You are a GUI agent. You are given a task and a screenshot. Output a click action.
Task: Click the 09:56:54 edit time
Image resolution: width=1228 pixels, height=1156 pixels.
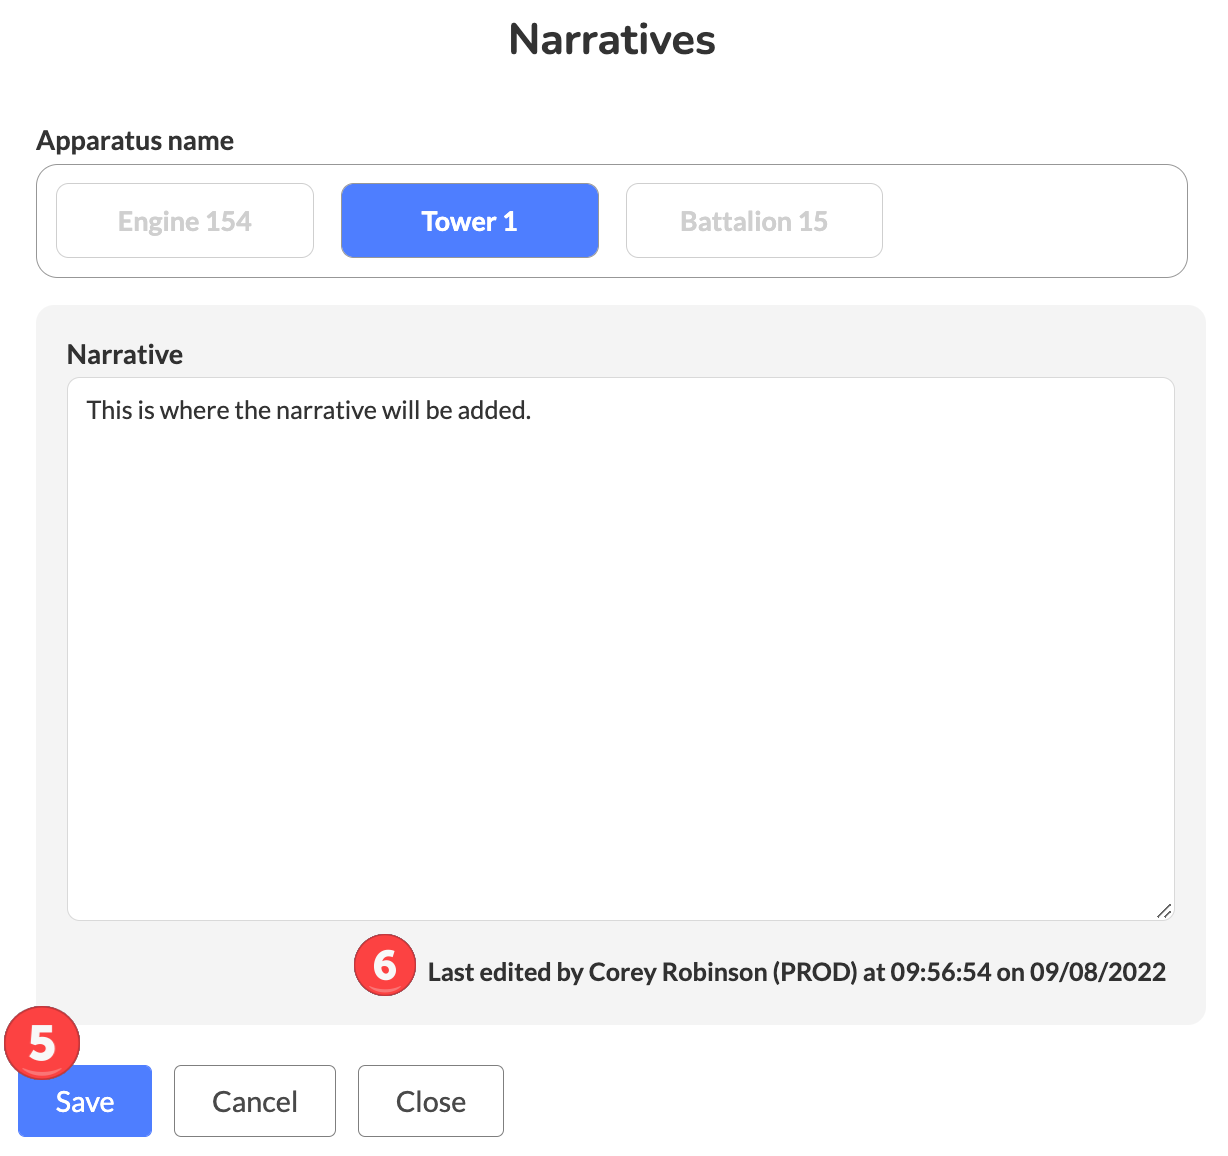[x=940, y=972]
